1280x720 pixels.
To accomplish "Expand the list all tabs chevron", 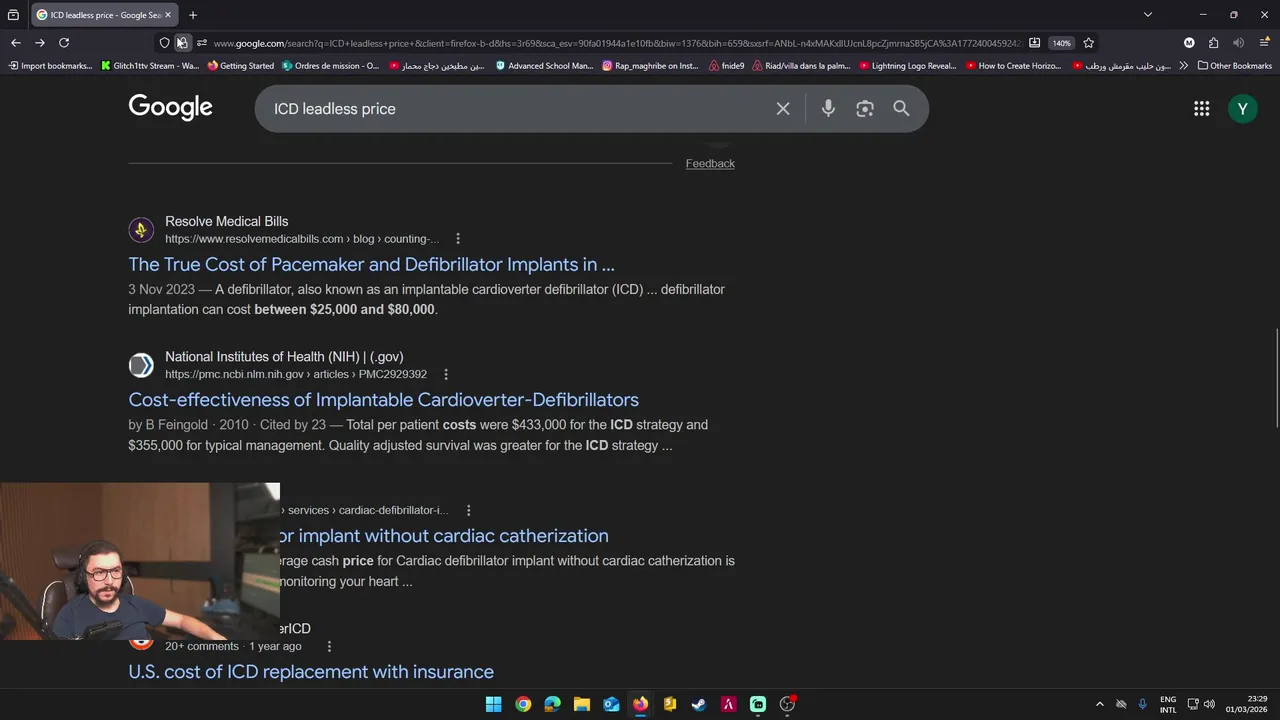I will (x=1148, y=15).
